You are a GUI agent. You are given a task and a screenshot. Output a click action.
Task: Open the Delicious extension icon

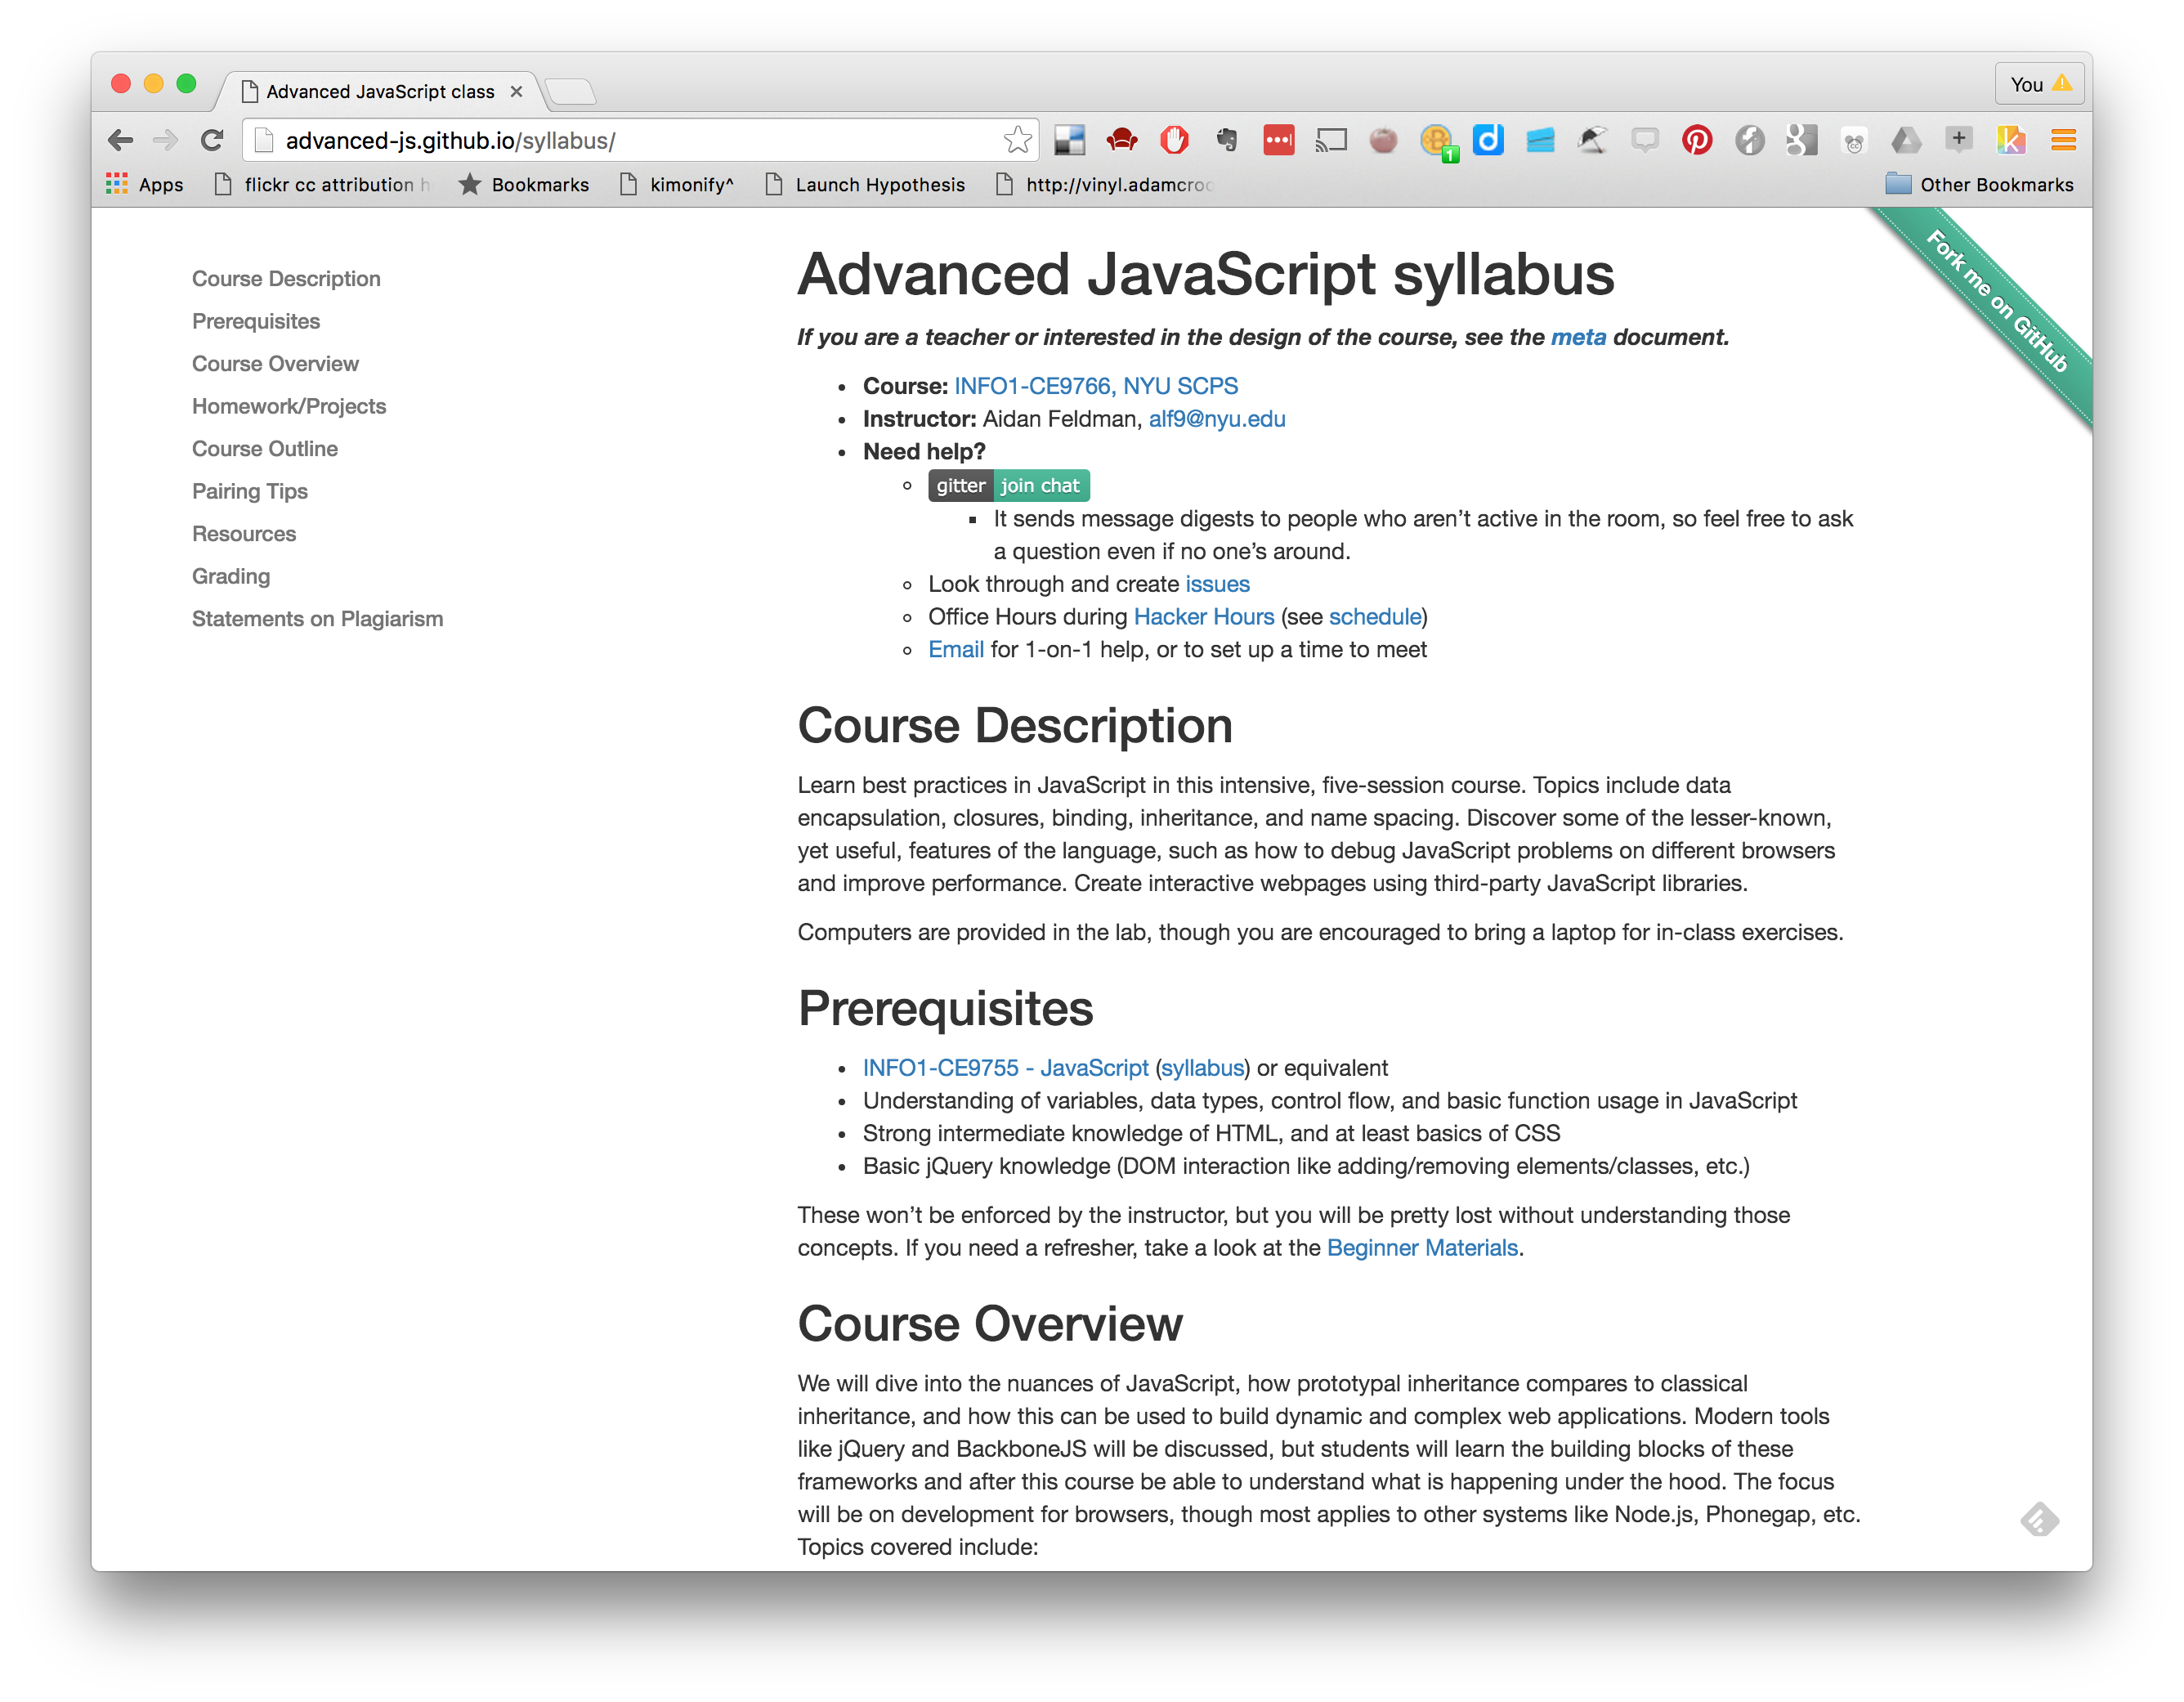[1069, 140]
